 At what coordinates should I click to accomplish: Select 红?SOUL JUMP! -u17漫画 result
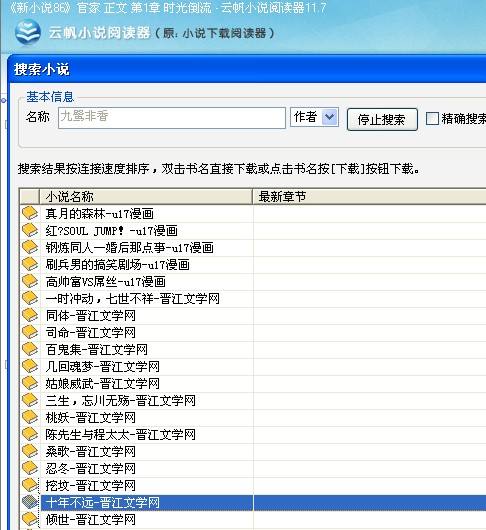click(112, 231)
